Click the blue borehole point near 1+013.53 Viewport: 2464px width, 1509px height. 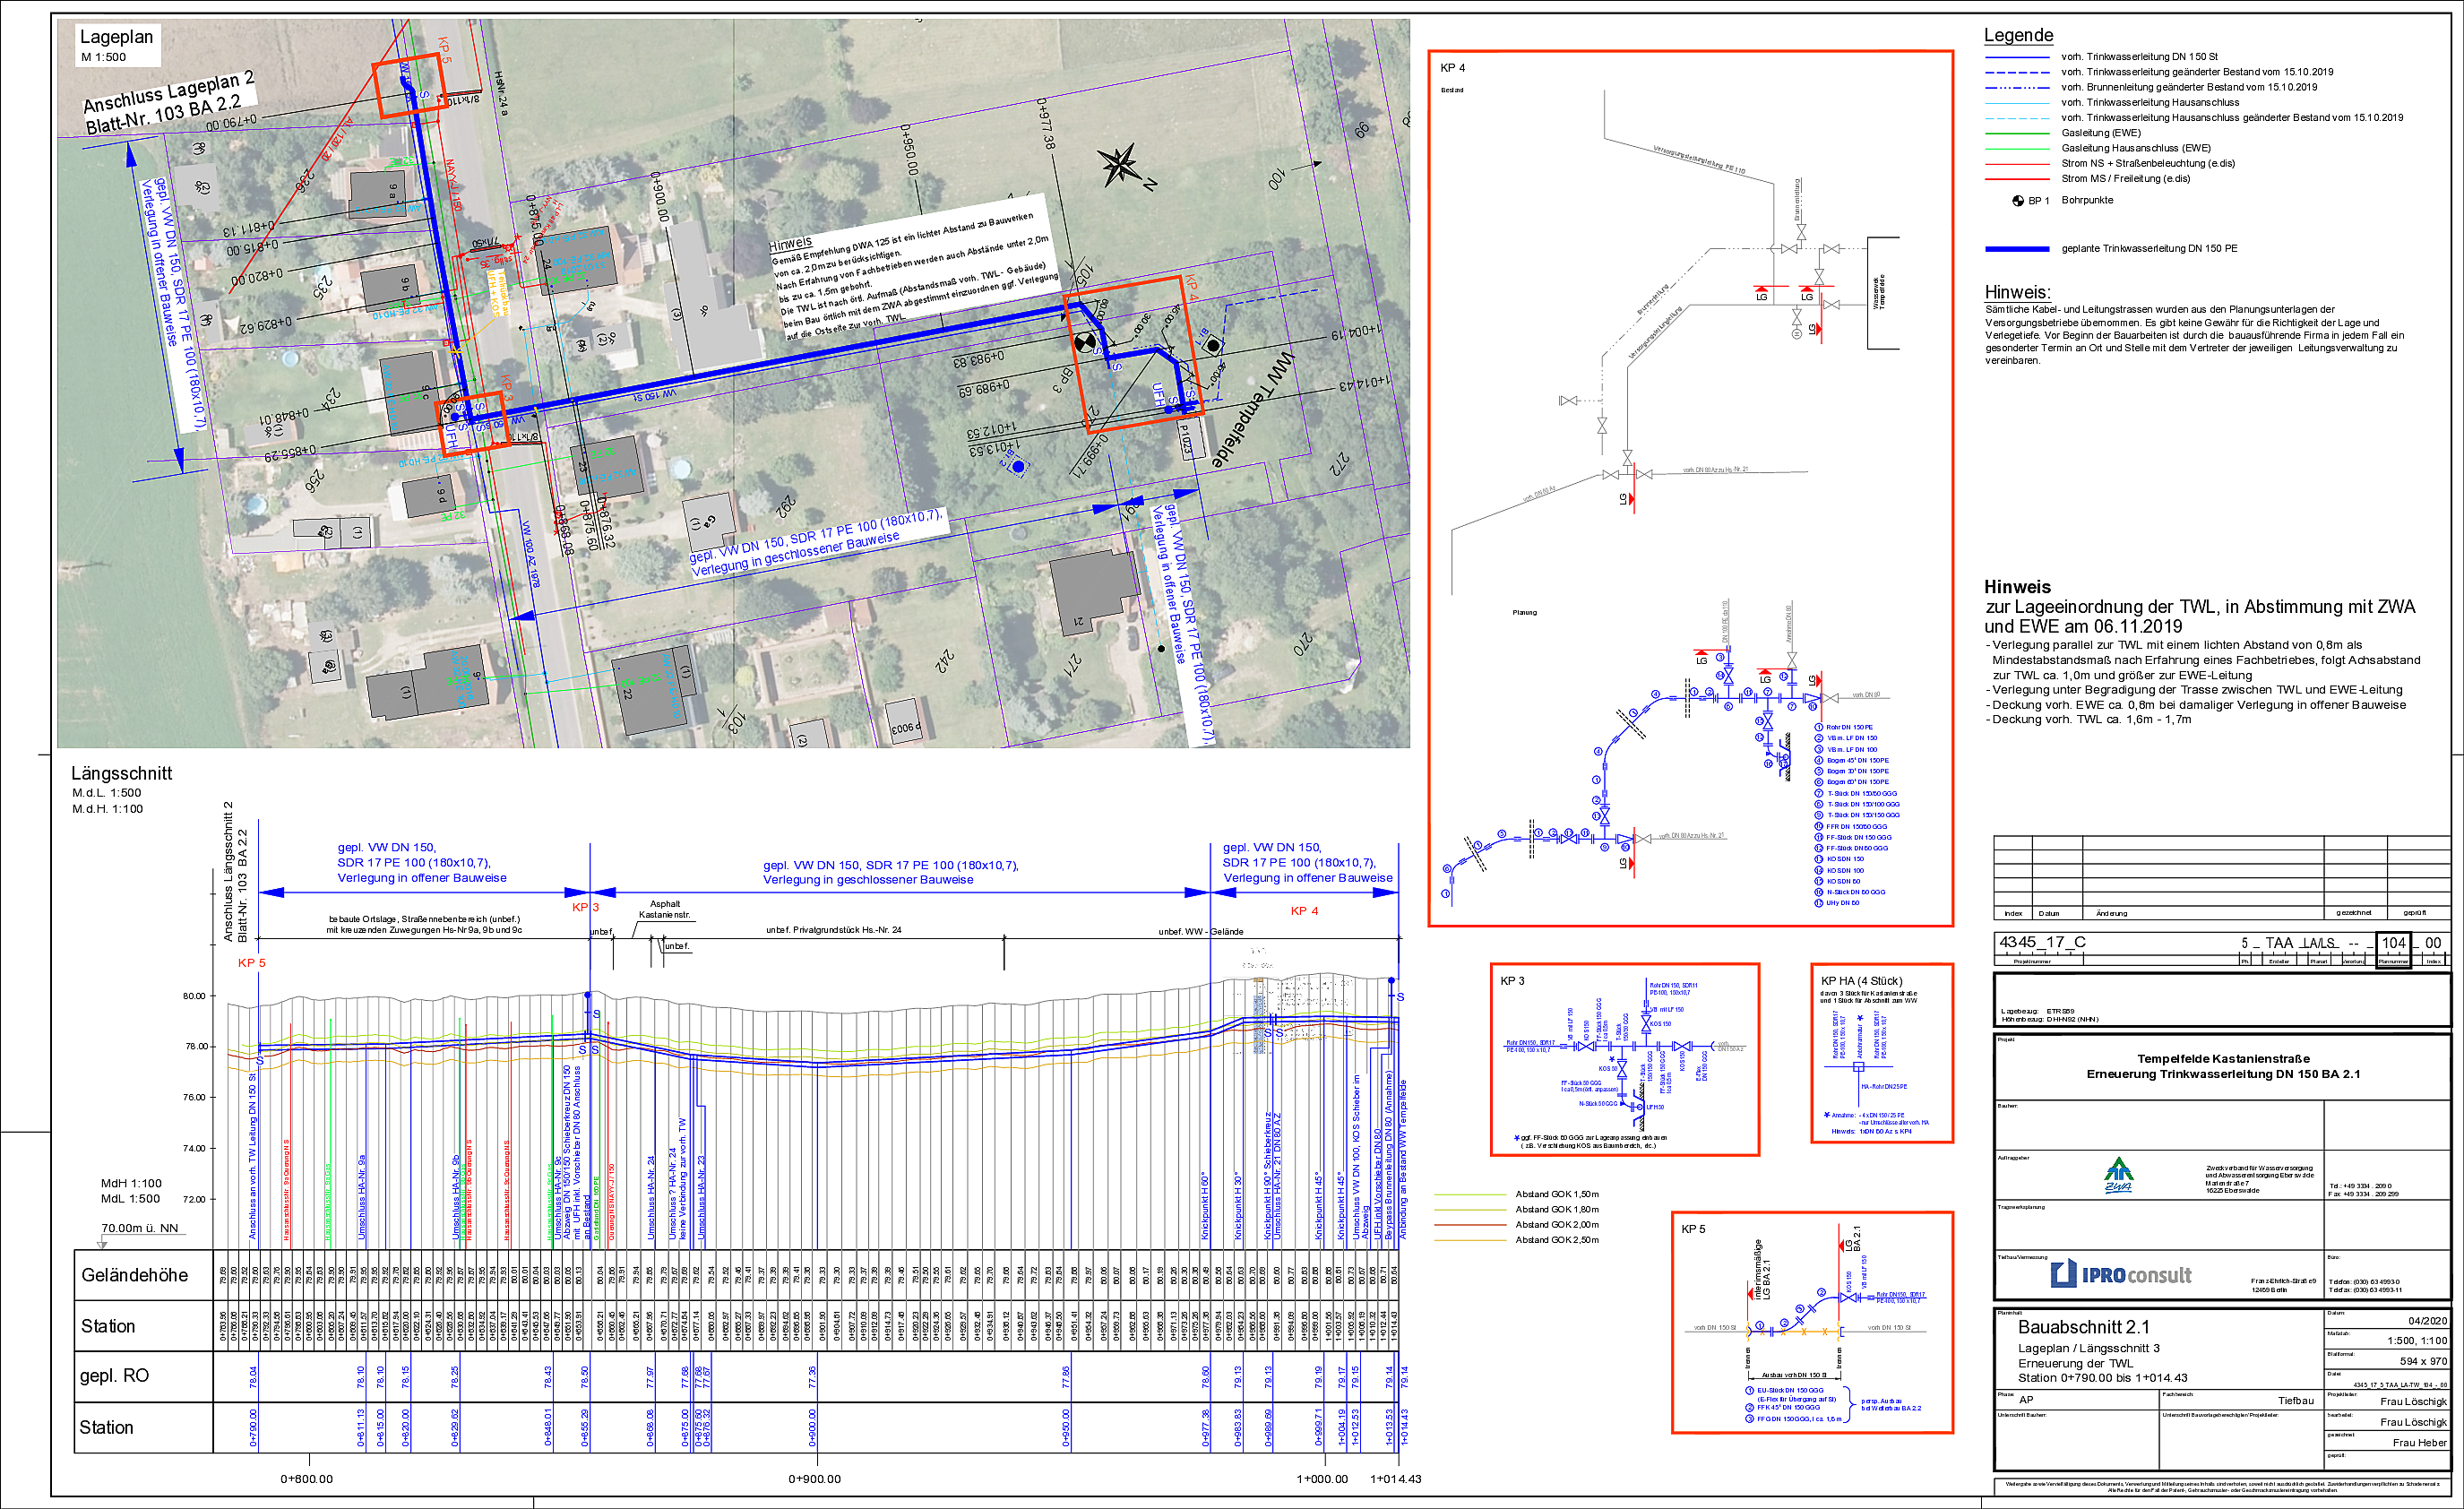click(1018, 466)
